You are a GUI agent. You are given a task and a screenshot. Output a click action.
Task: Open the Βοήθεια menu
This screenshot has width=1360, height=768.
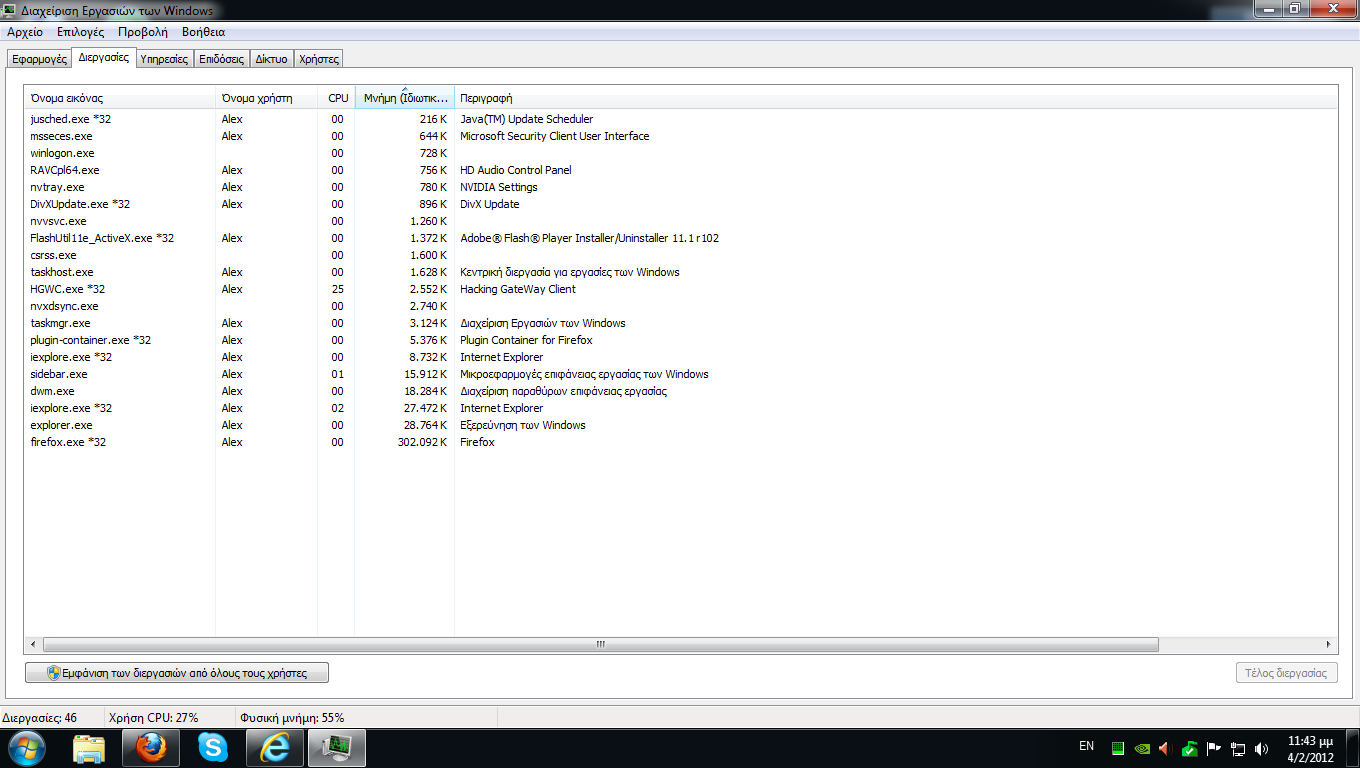tap(204, 32)
